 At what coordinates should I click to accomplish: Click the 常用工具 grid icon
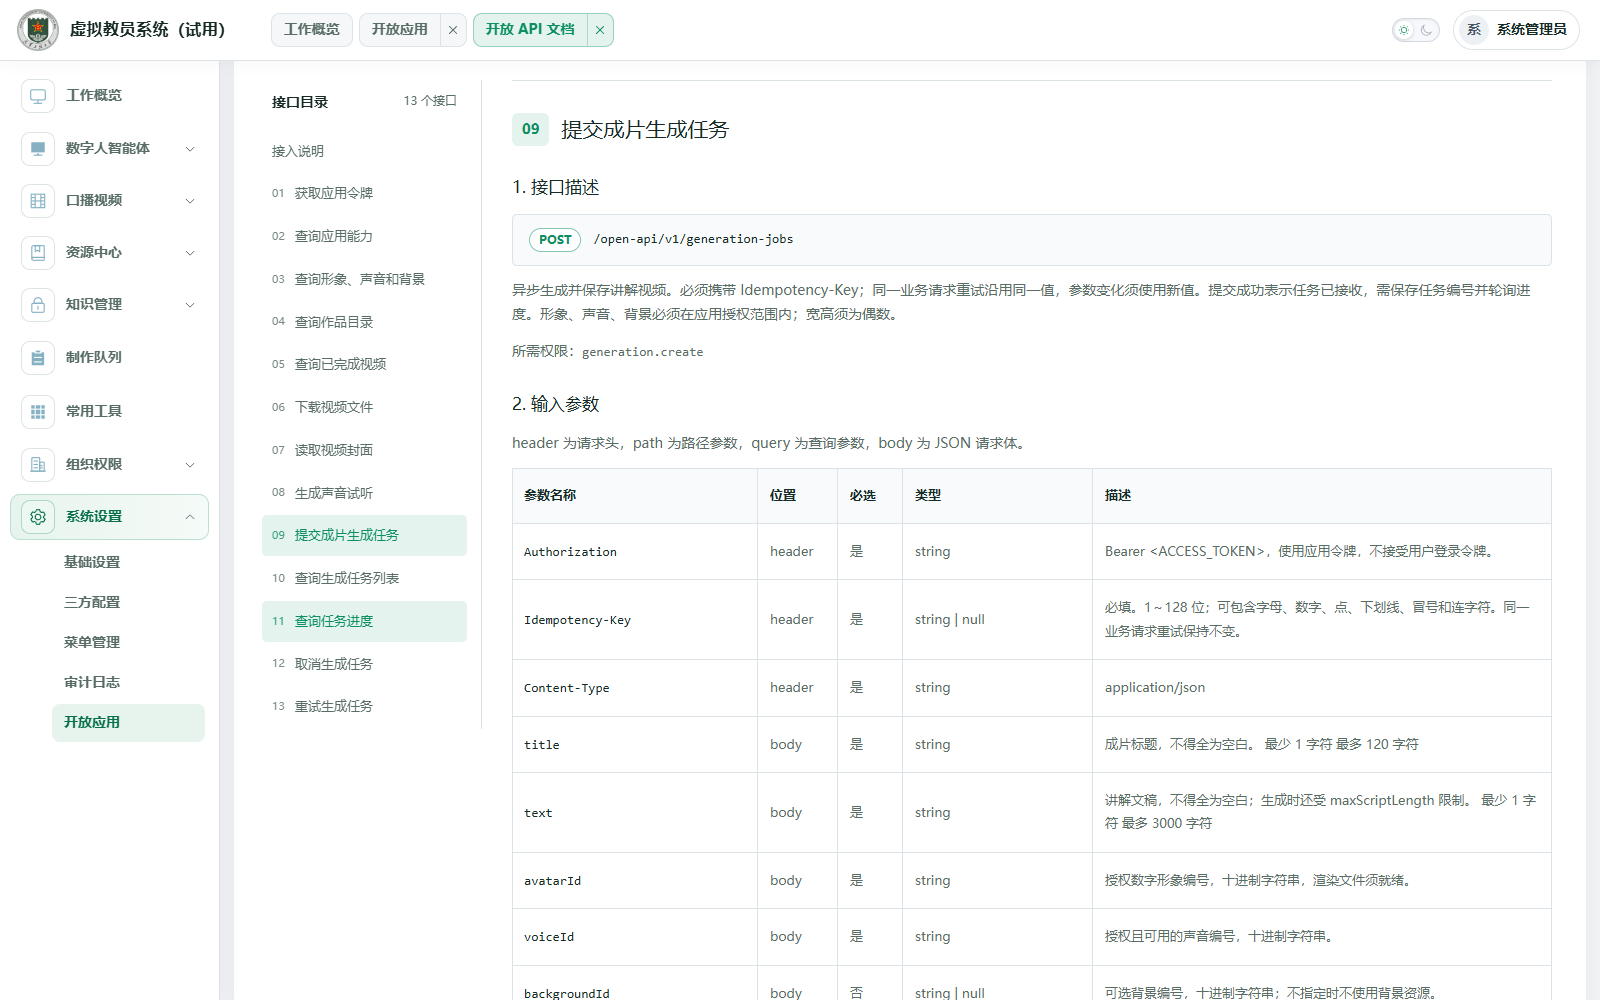[38, 411]
